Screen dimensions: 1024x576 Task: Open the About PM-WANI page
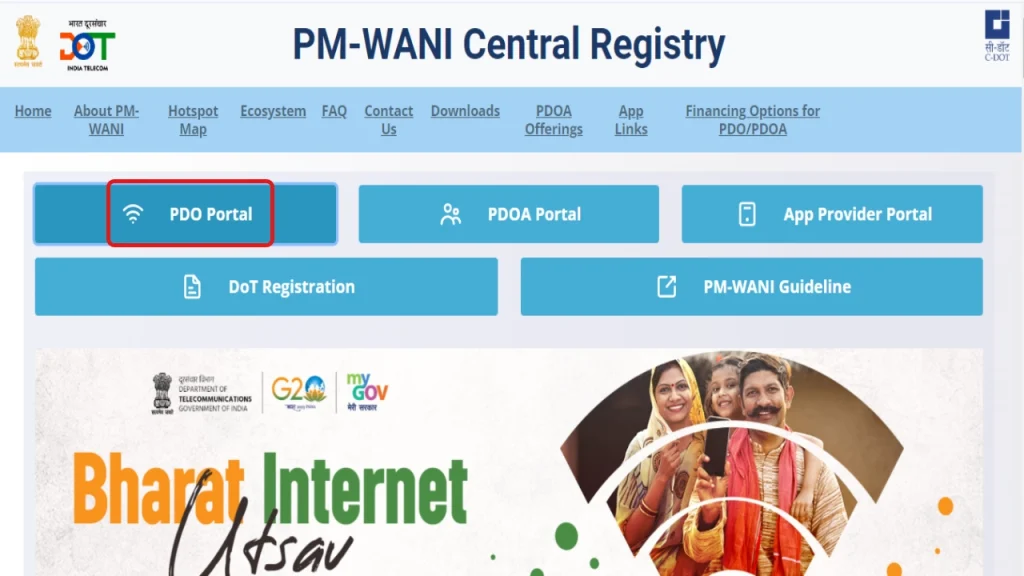106,120
